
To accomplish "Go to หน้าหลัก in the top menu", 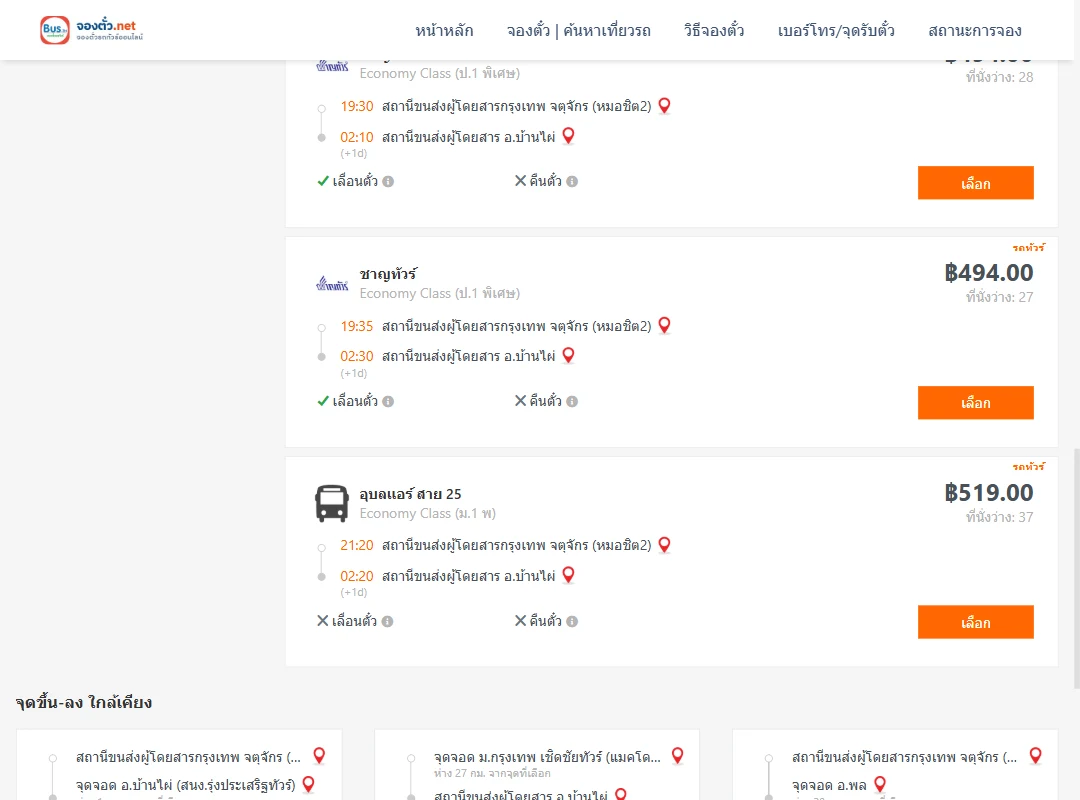I will (444, 30).
